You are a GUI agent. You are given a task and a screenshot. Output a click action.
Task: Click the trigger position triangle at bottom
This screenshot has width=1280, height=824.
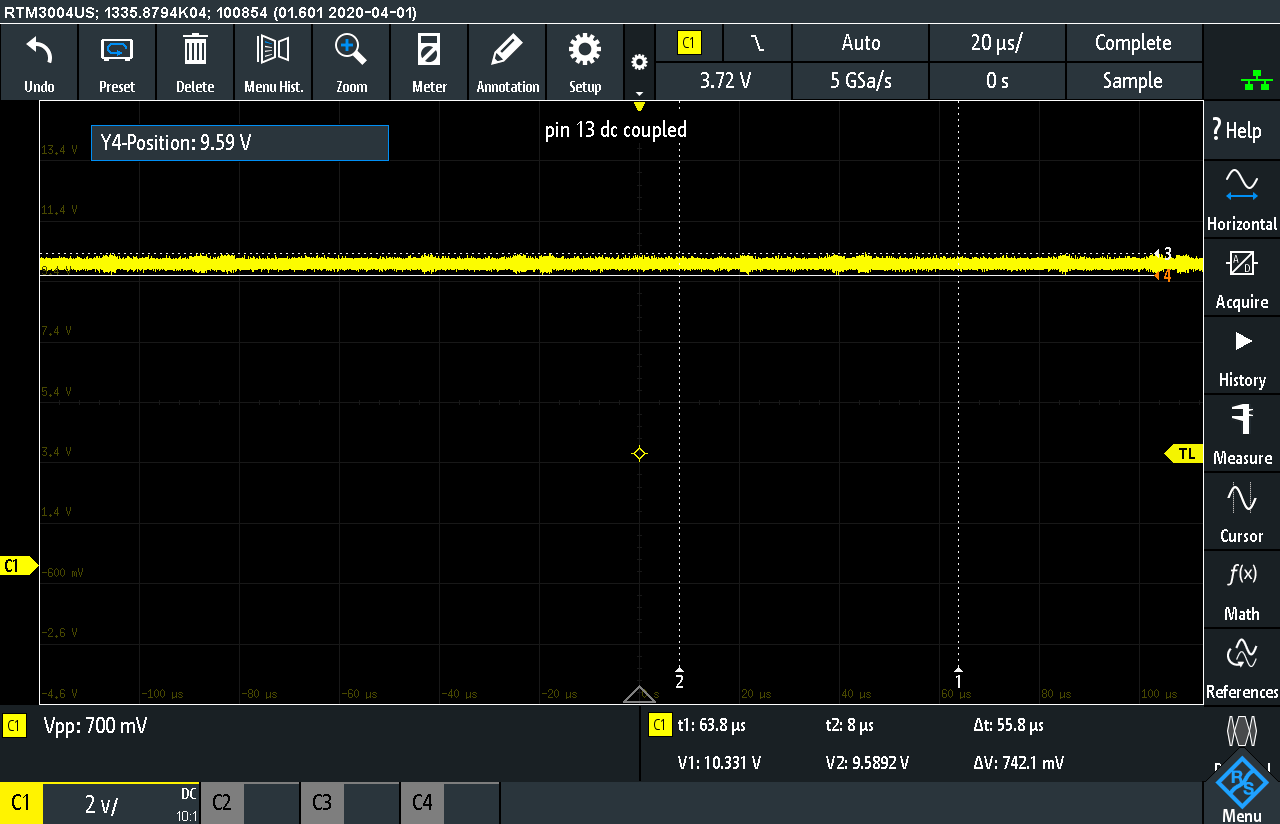640,694
